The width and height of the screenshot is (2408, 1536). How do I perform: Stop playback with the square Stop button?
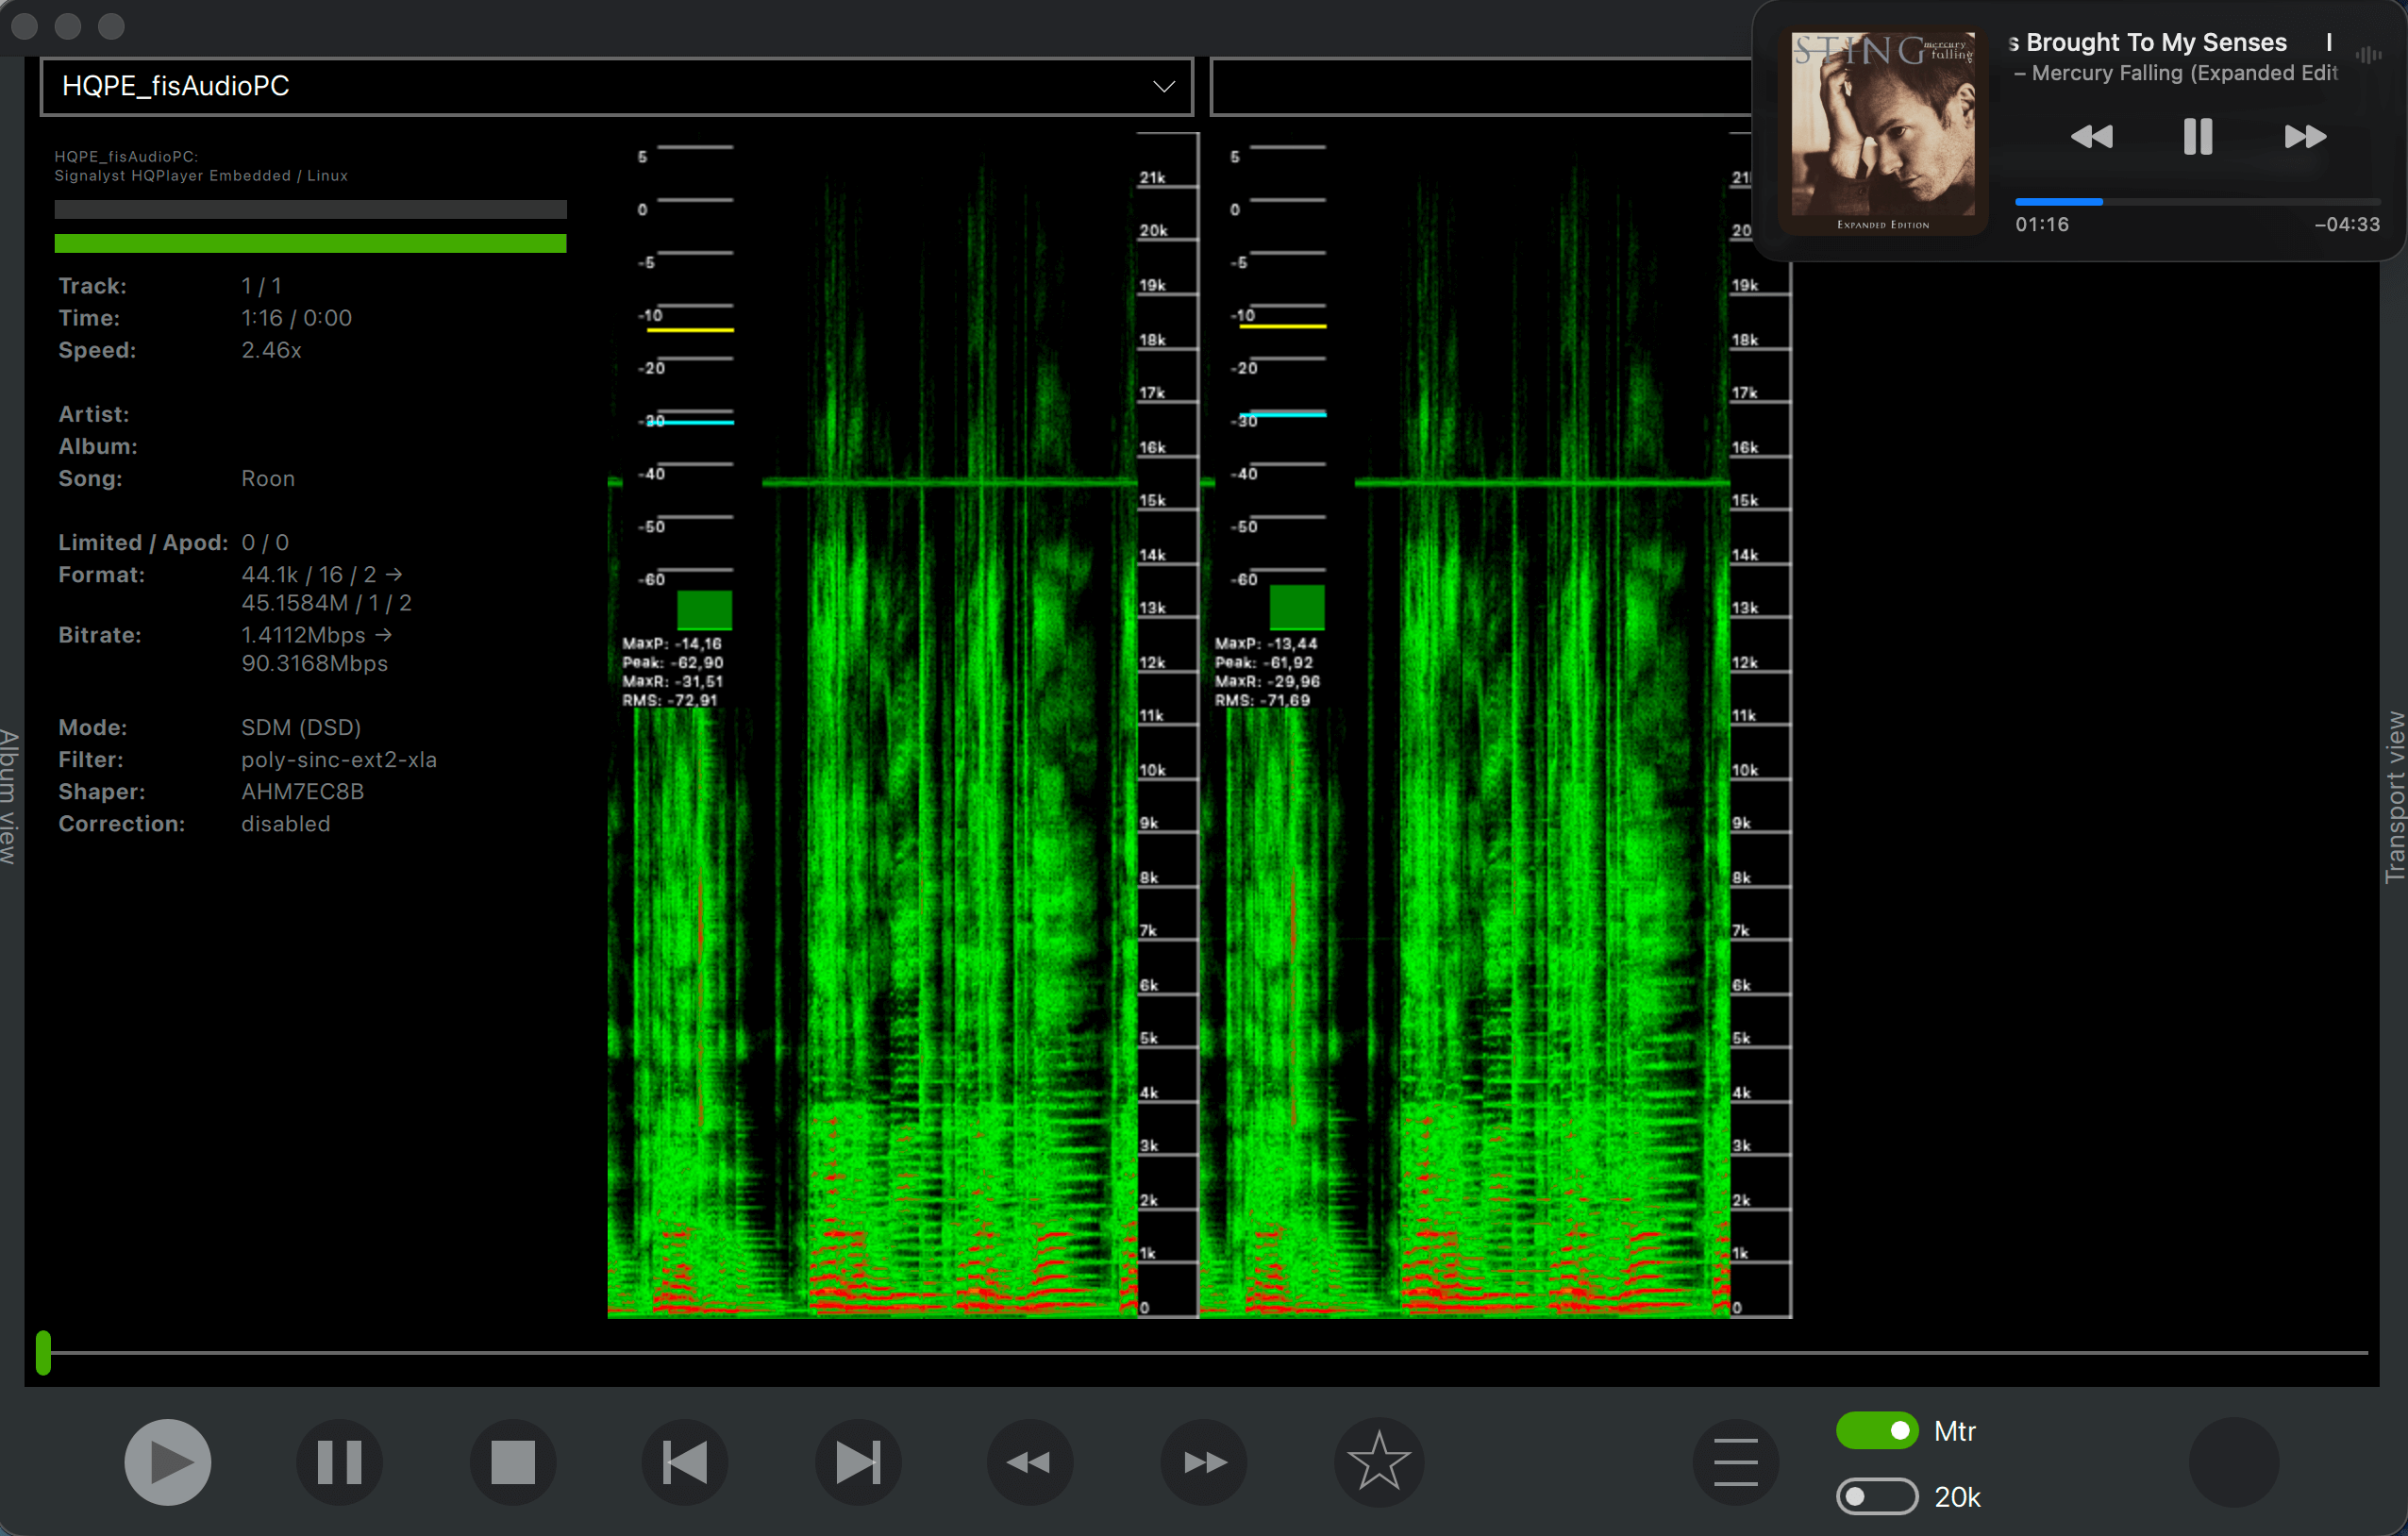click(513, 1462)
